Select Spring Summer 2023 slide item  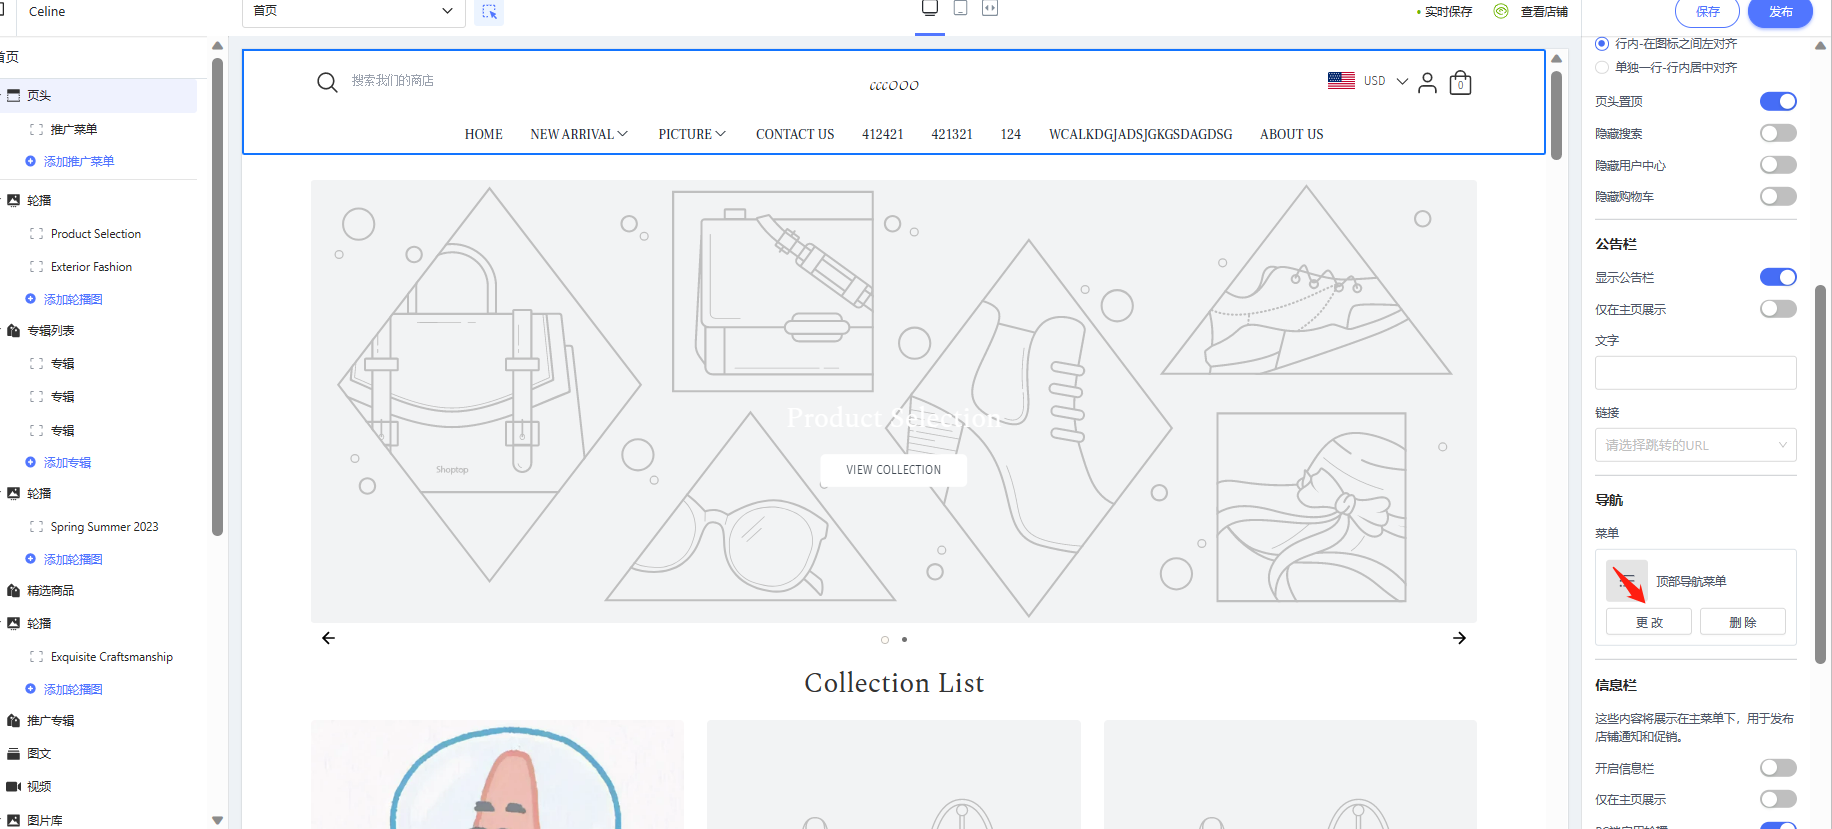coord(104,527)
